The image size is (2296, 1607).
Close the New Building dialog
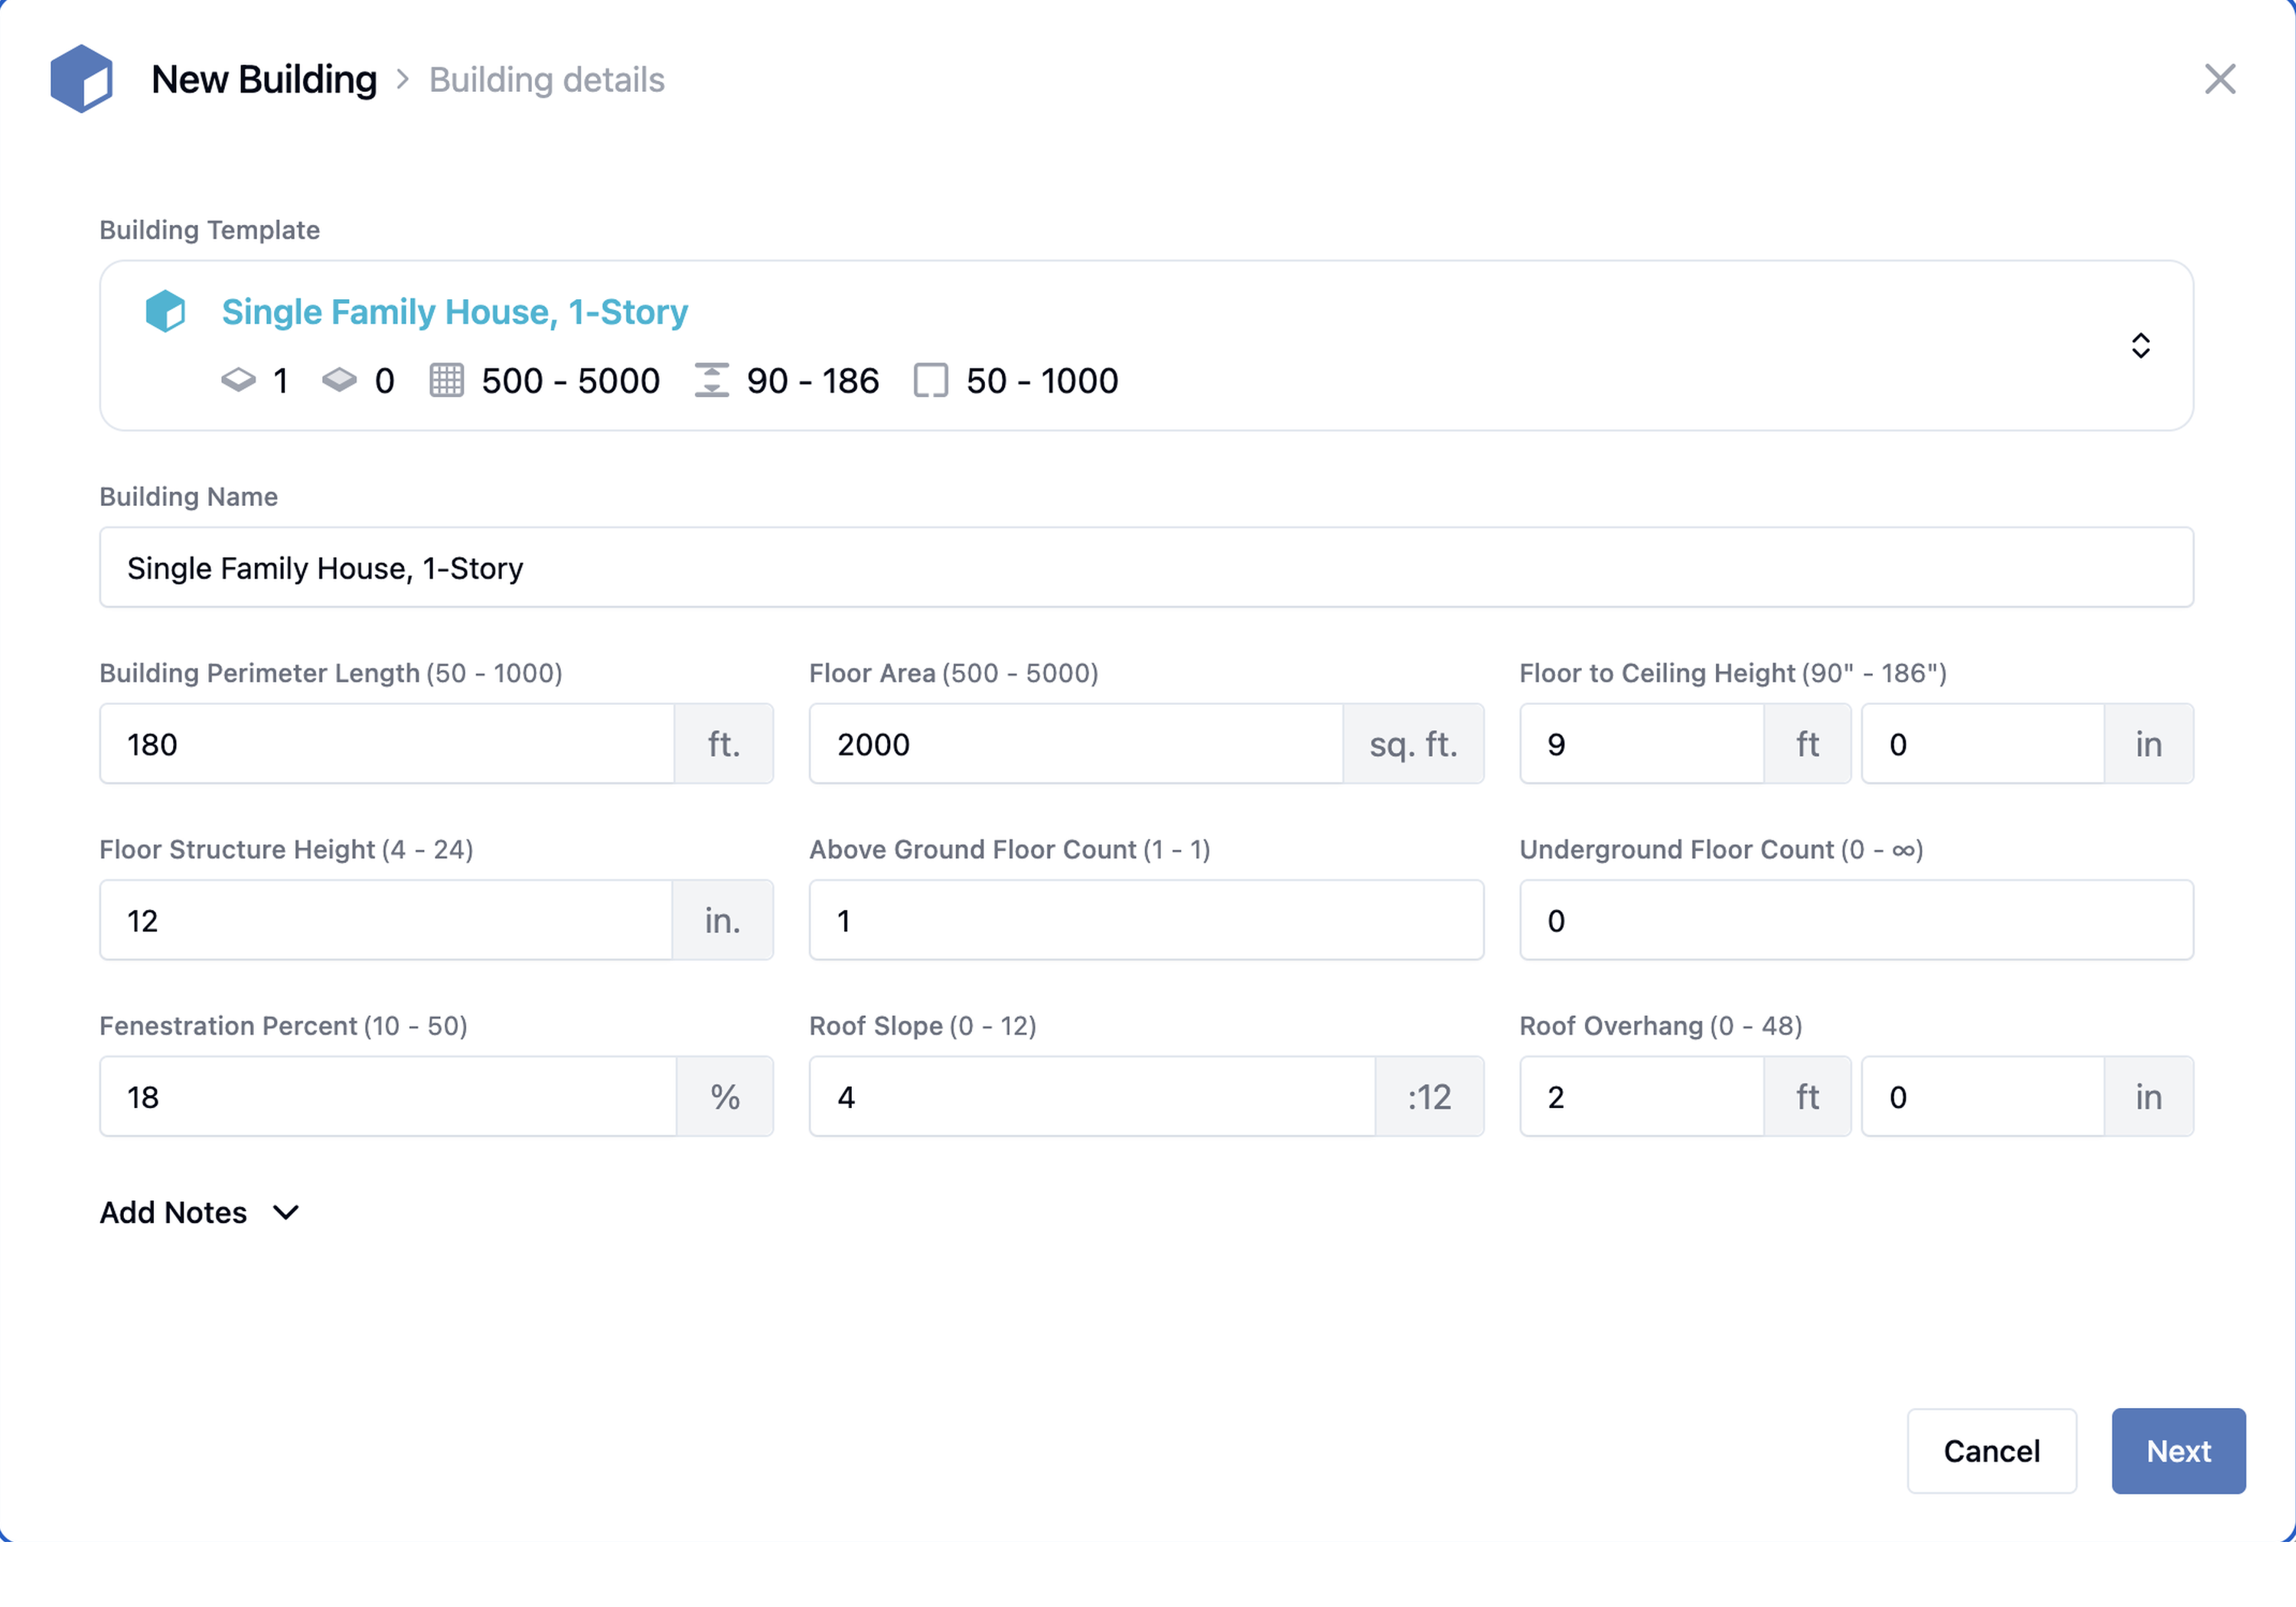(2219, 79)
